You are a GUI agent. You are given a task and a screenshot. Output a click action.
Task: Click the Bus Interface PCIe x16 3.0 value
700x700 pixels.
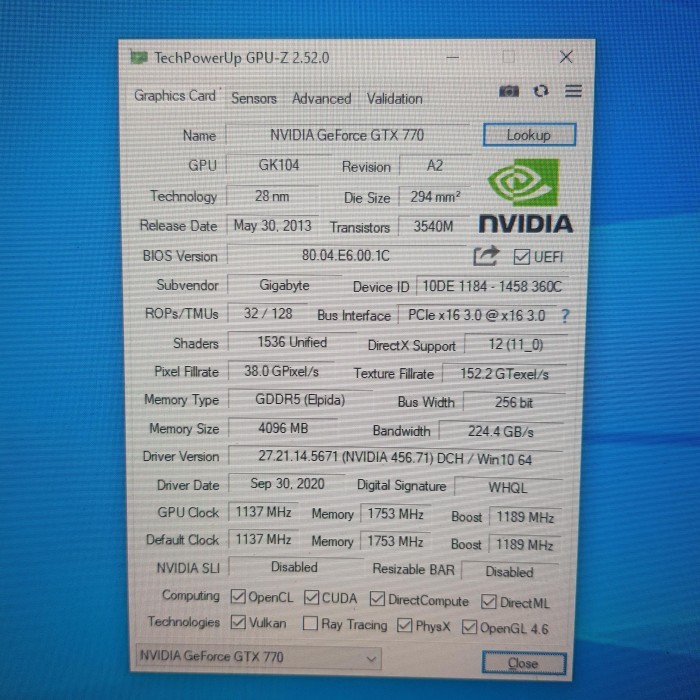coord(477,316)
